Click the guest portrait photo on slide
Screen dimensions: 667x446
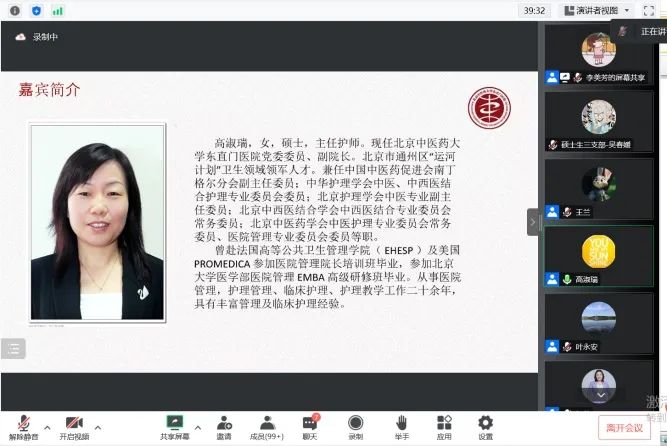click(97, 222)
